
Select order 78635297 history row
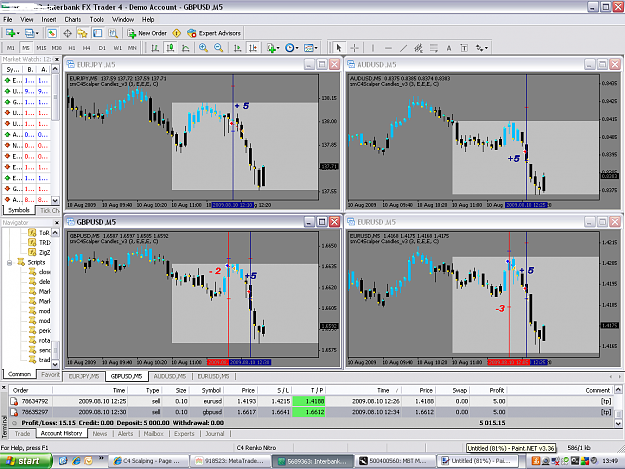click(311, 412)
